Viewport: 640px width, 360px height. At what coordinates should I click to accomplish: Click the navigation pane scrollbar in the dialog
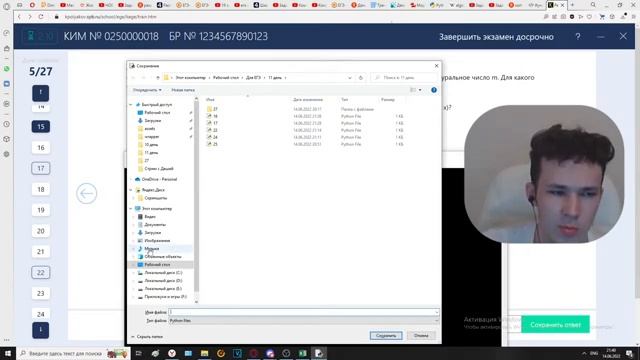click(196, 196)
